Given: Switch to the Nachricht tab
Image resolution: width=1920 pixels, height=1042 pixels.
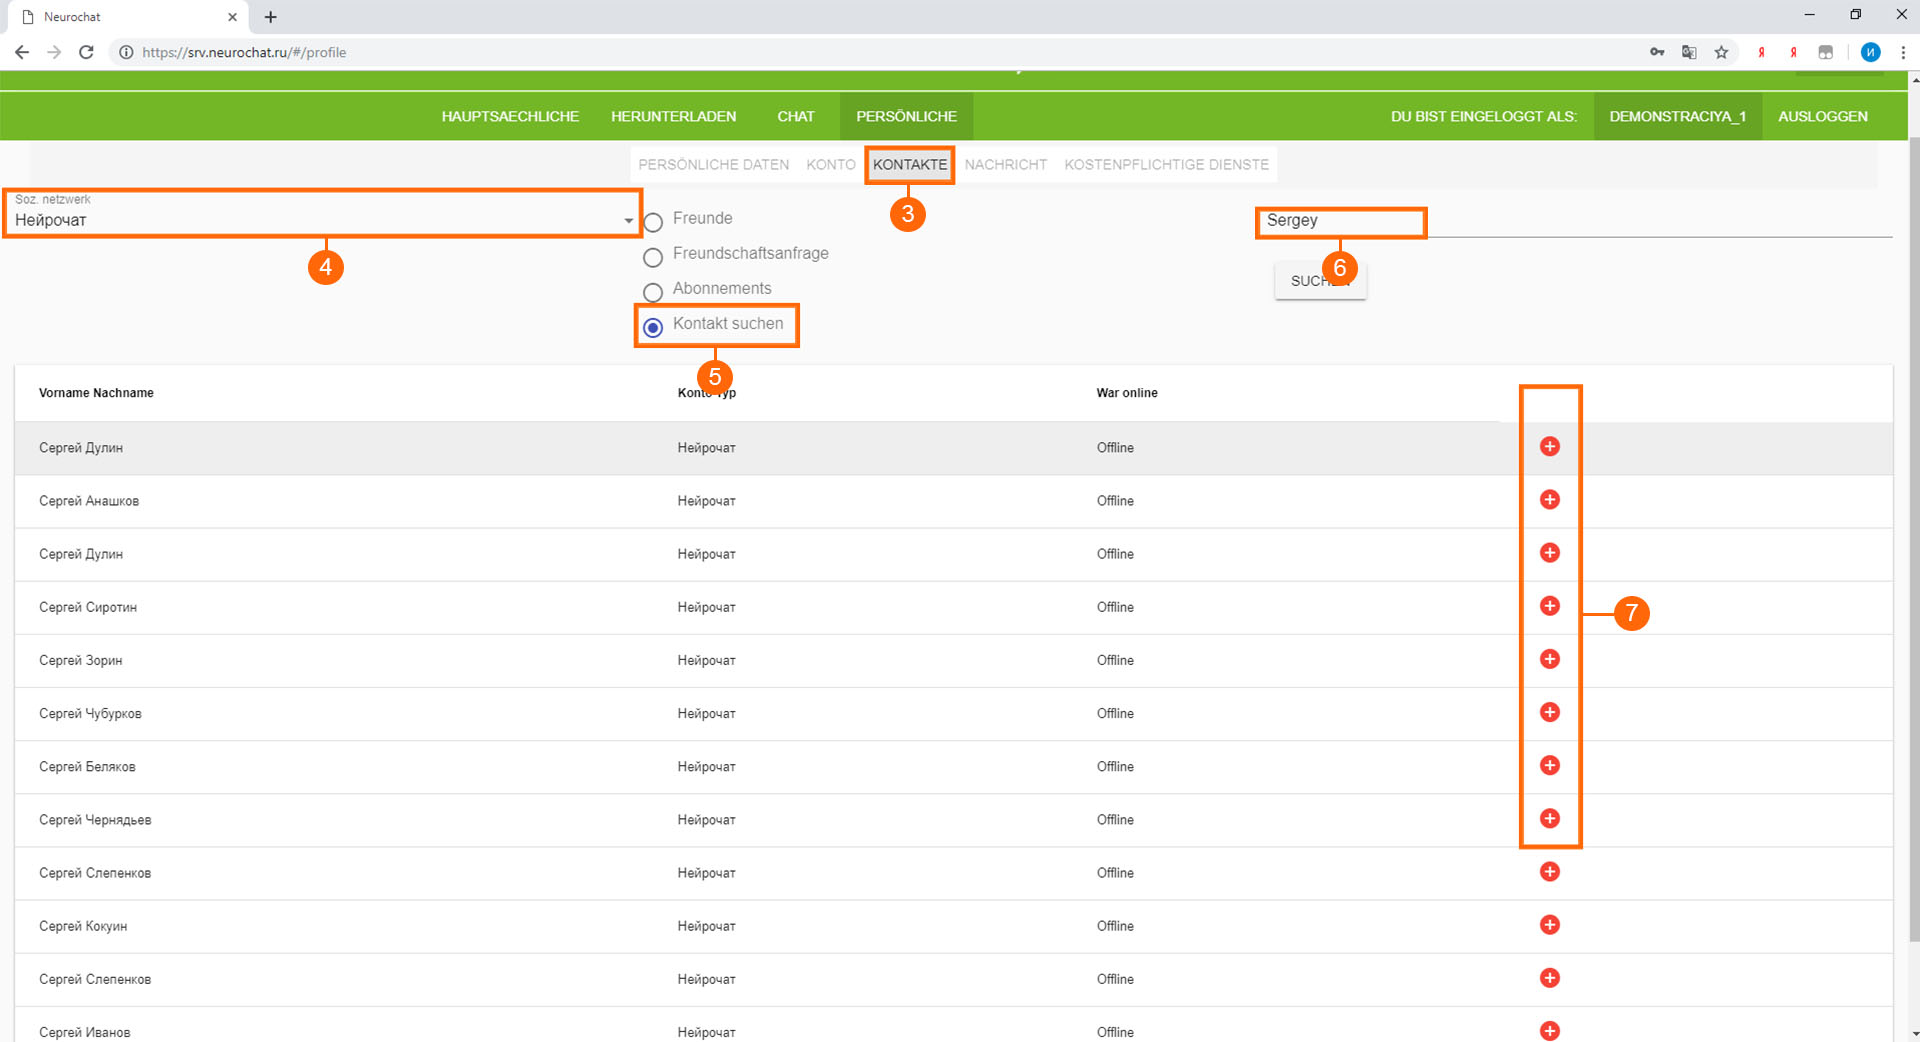Looking at the screenshot, I should pyautogui.click(x=1005, y=165).
